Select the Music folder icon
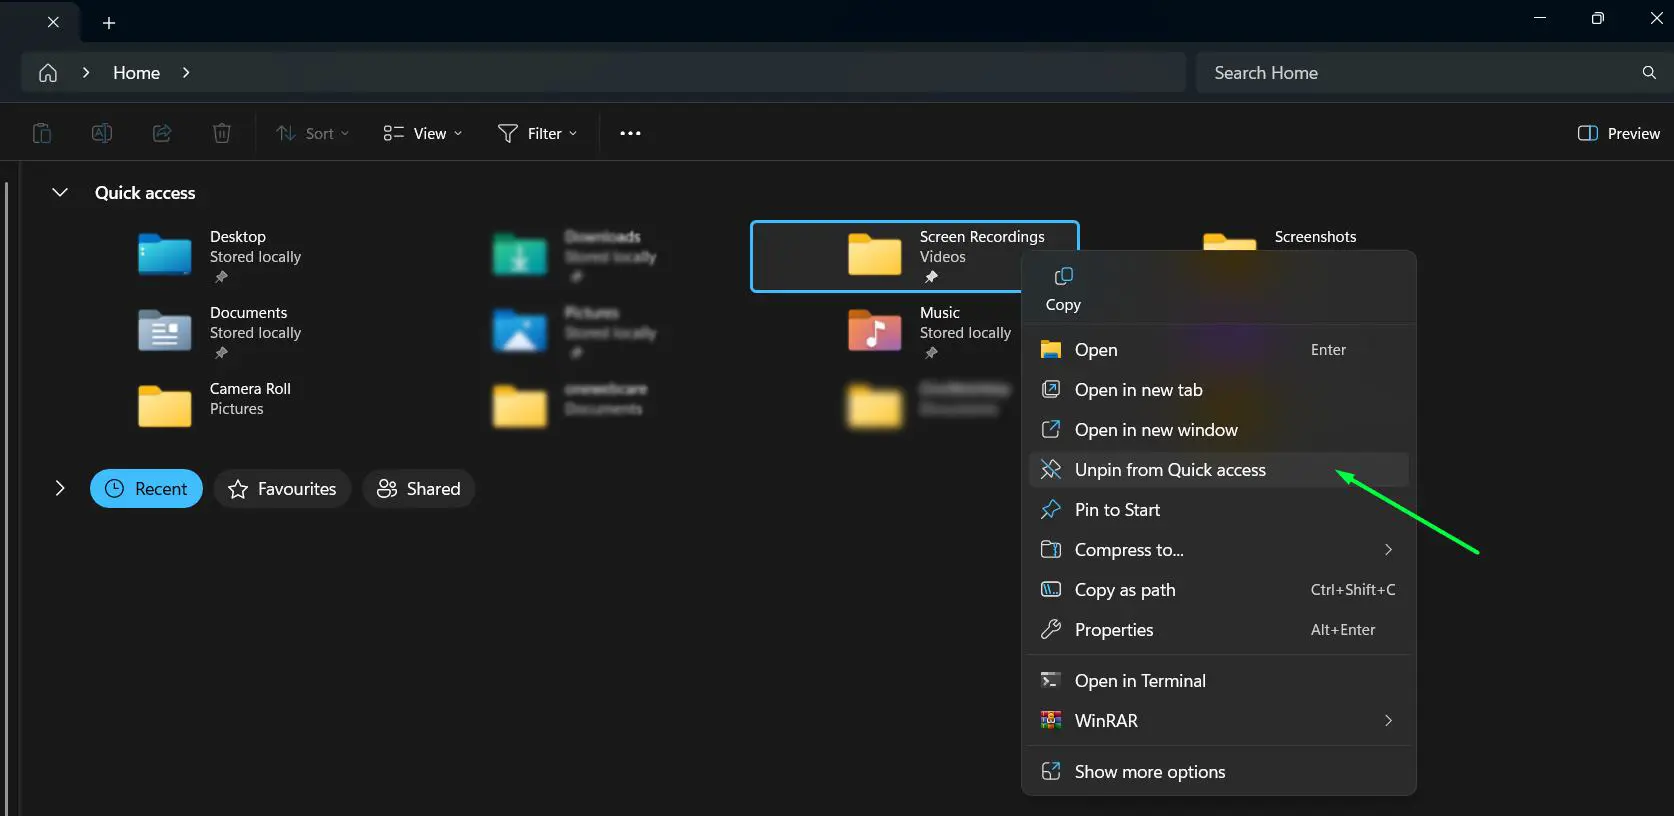The height and width of the screenshot is (816, 1674). [875, 330]
